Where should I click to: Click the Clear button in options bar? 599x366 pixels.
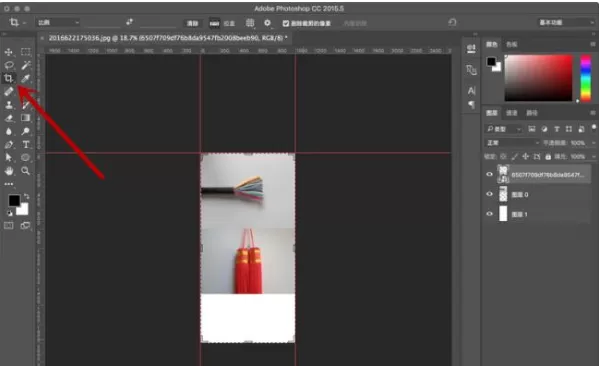[192, 23]
